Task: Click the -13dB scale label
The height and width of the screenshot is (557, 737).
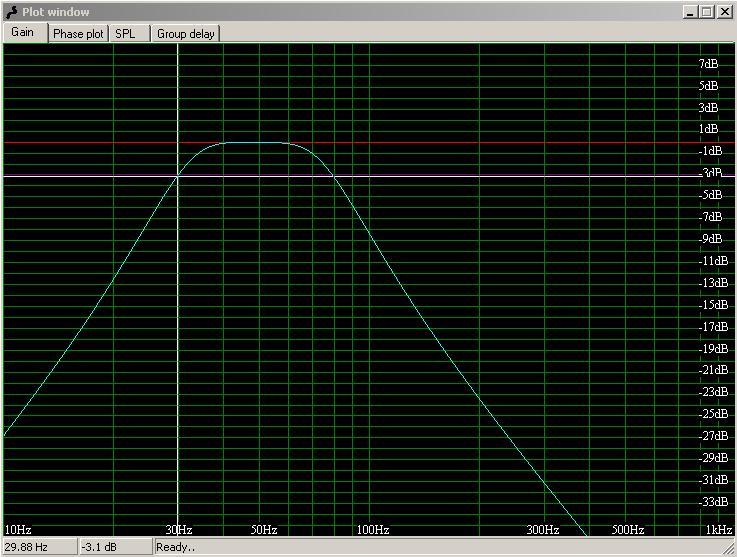Action: point(713,282)
